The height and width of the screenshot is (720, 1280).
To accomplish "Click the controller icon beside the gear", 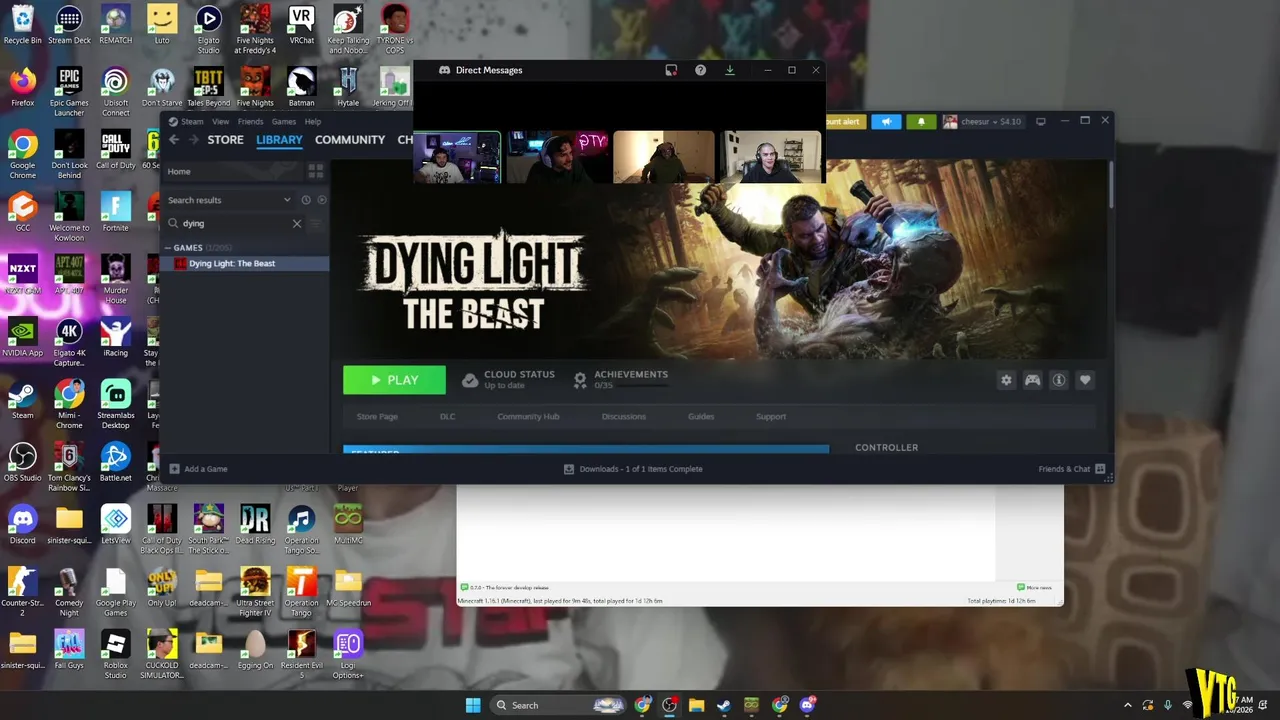I will 1032,380.
